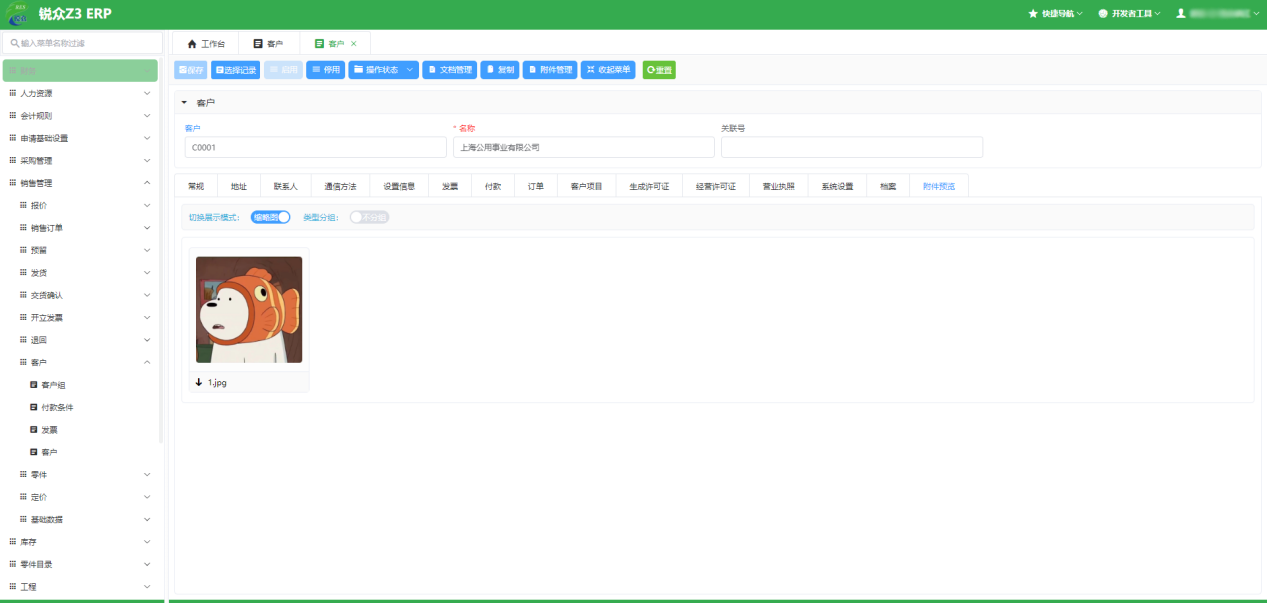Open 附件管理 from the toolbar
The height and width of the screenshot is (603, 1267).
(550, 70)
